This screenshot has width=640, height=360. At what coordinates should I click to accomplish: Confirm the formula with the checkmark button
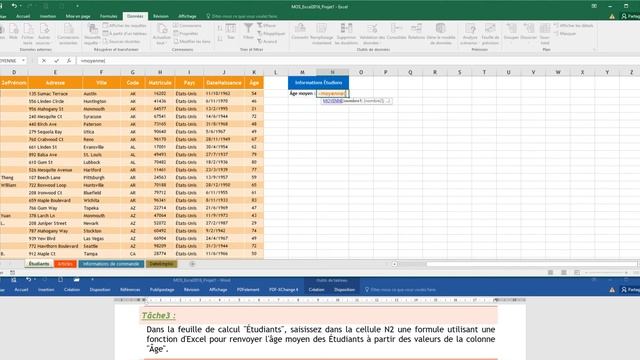(56, 60)
